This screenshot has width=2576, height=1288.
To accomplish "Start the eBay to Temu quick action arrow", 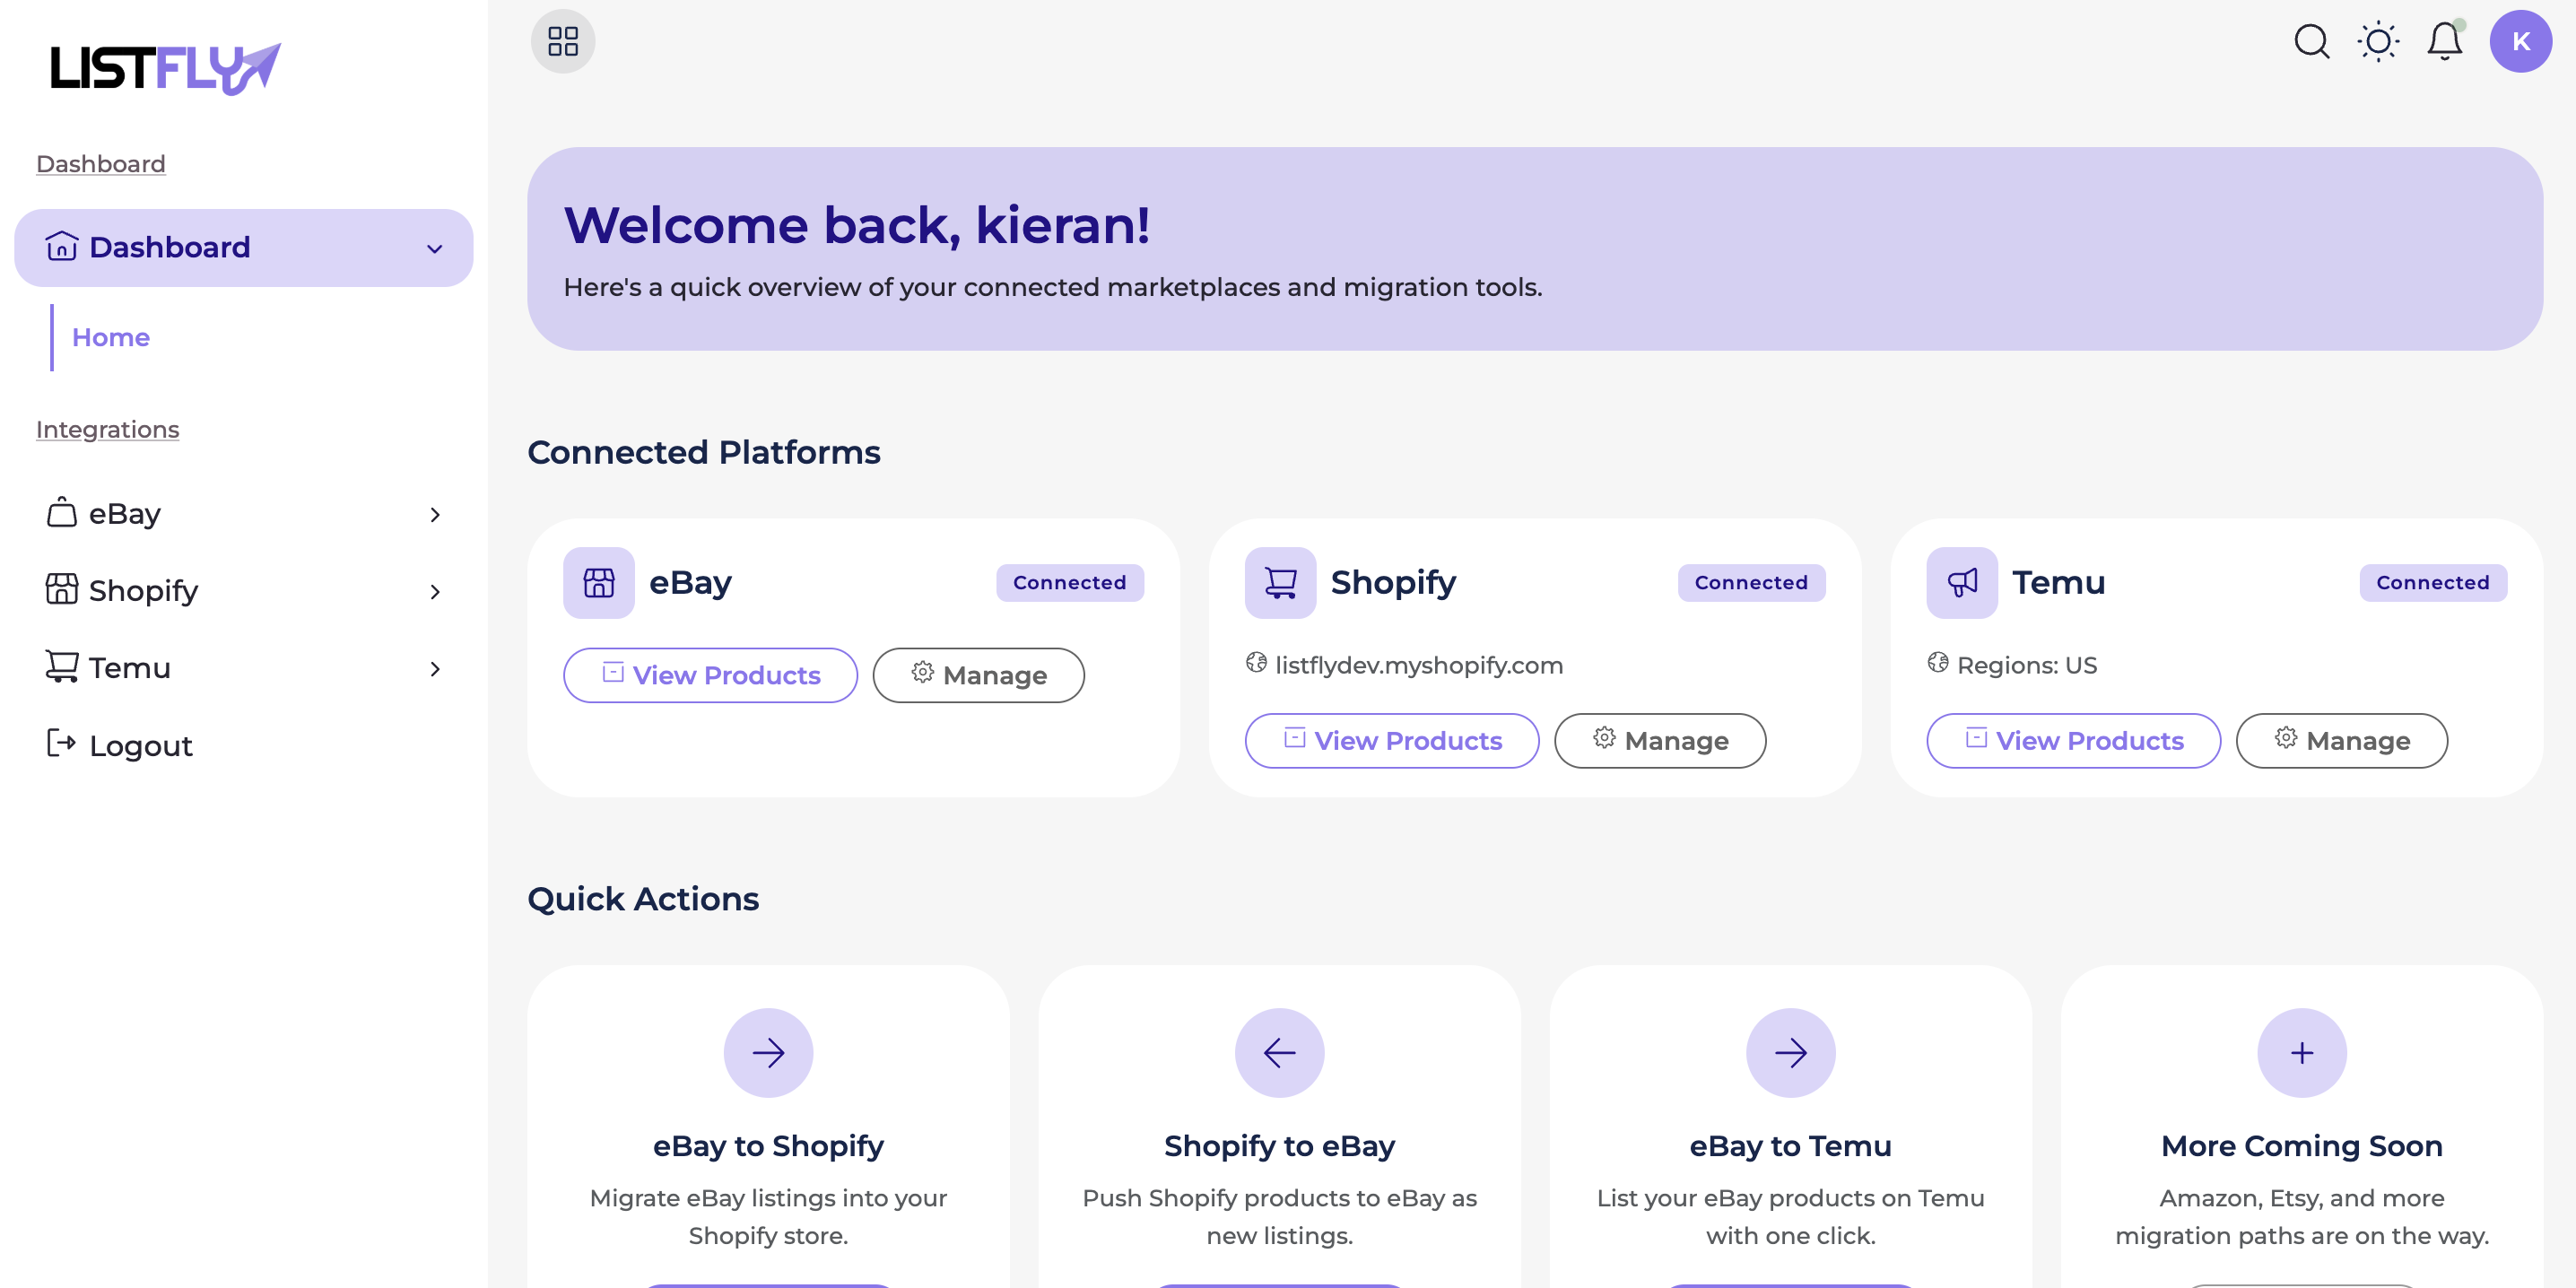I will click(x=1790, y=1052).
